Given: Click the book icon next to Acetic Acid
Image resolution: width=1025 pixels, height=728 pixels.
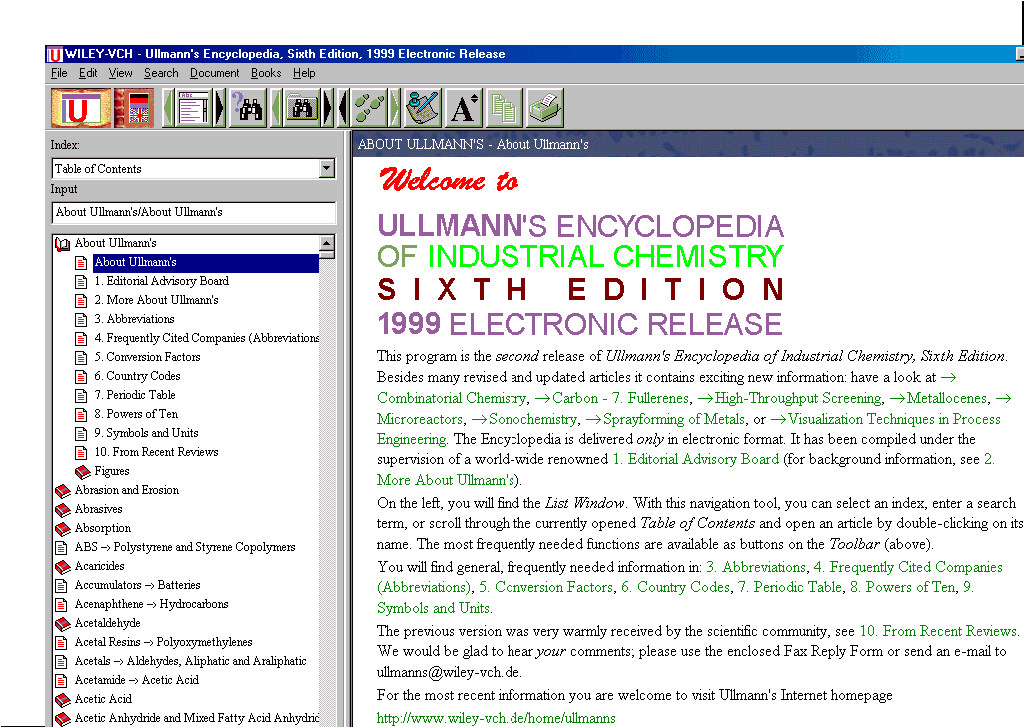Looking at the screenshot, I should click(x=63, y=700).
